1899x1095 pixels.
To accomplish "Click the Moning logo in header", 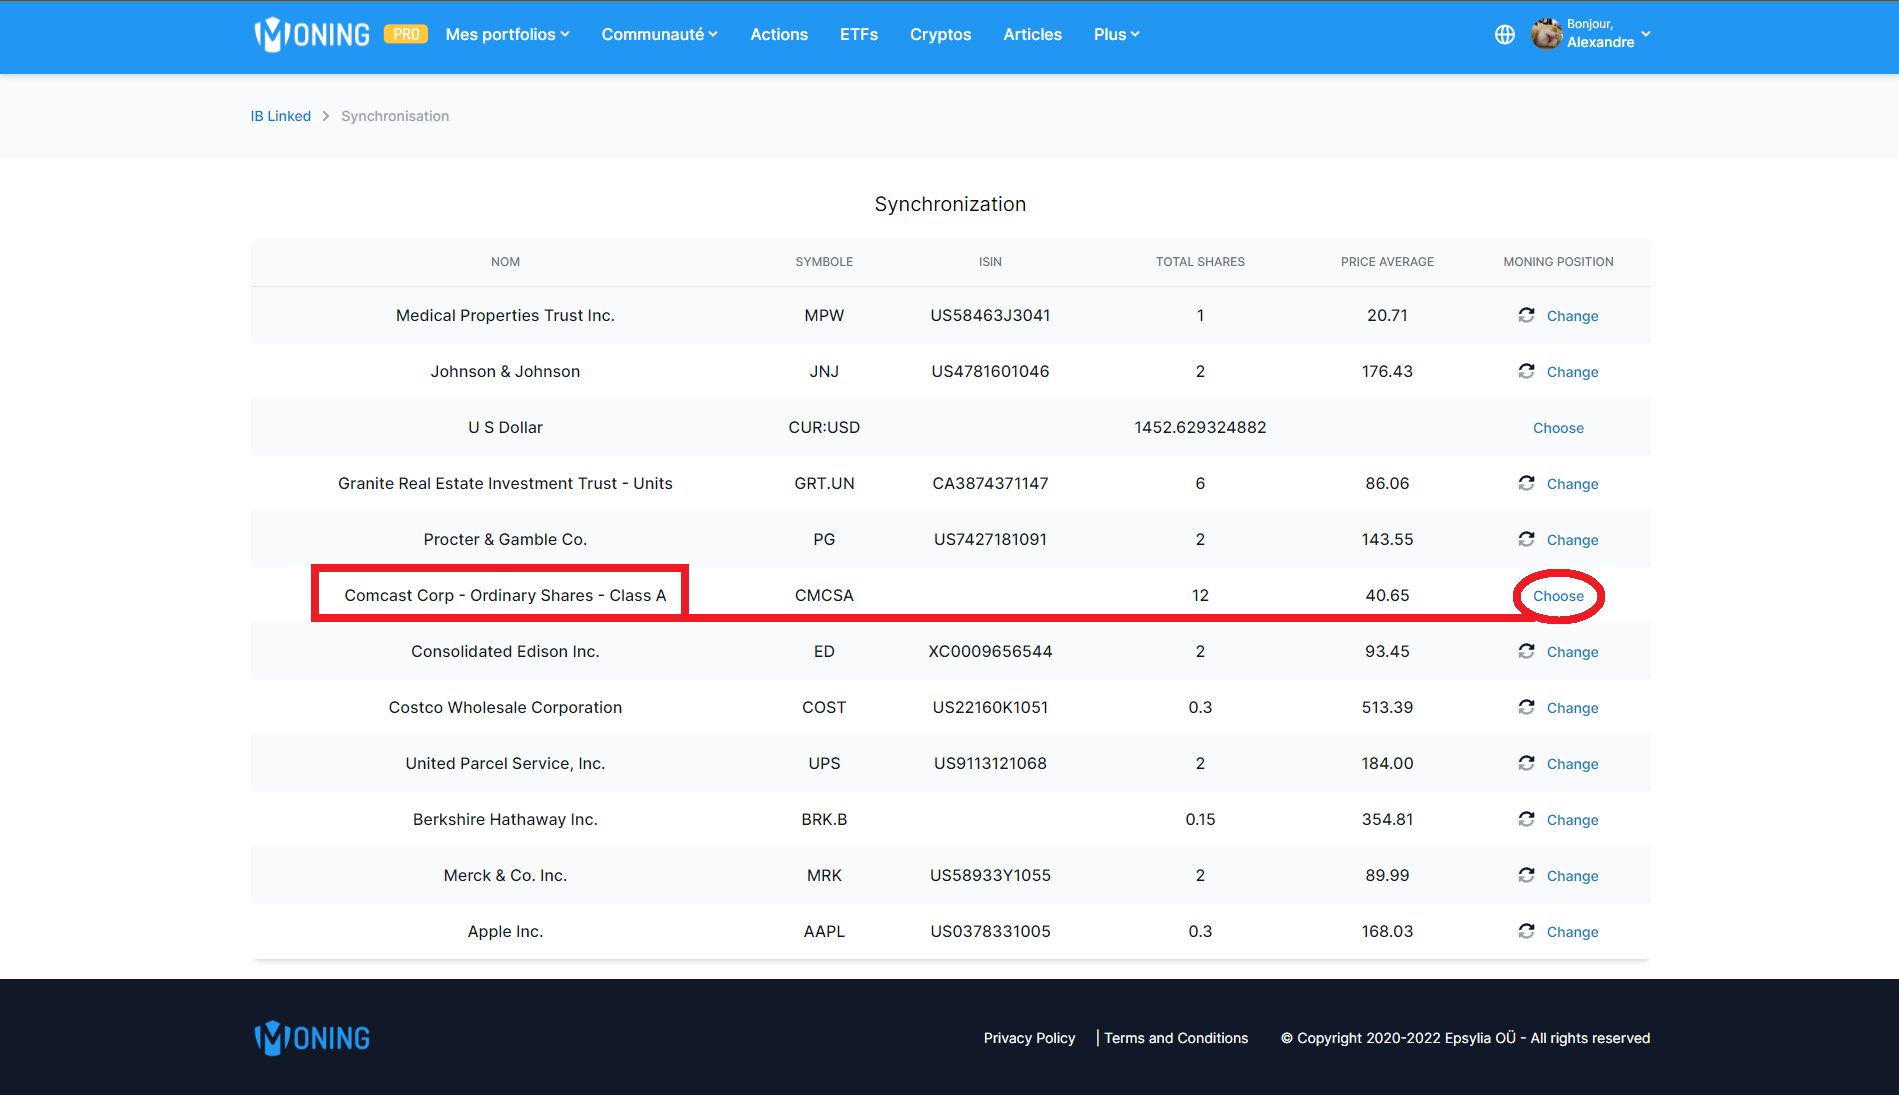I will [312, 35].
